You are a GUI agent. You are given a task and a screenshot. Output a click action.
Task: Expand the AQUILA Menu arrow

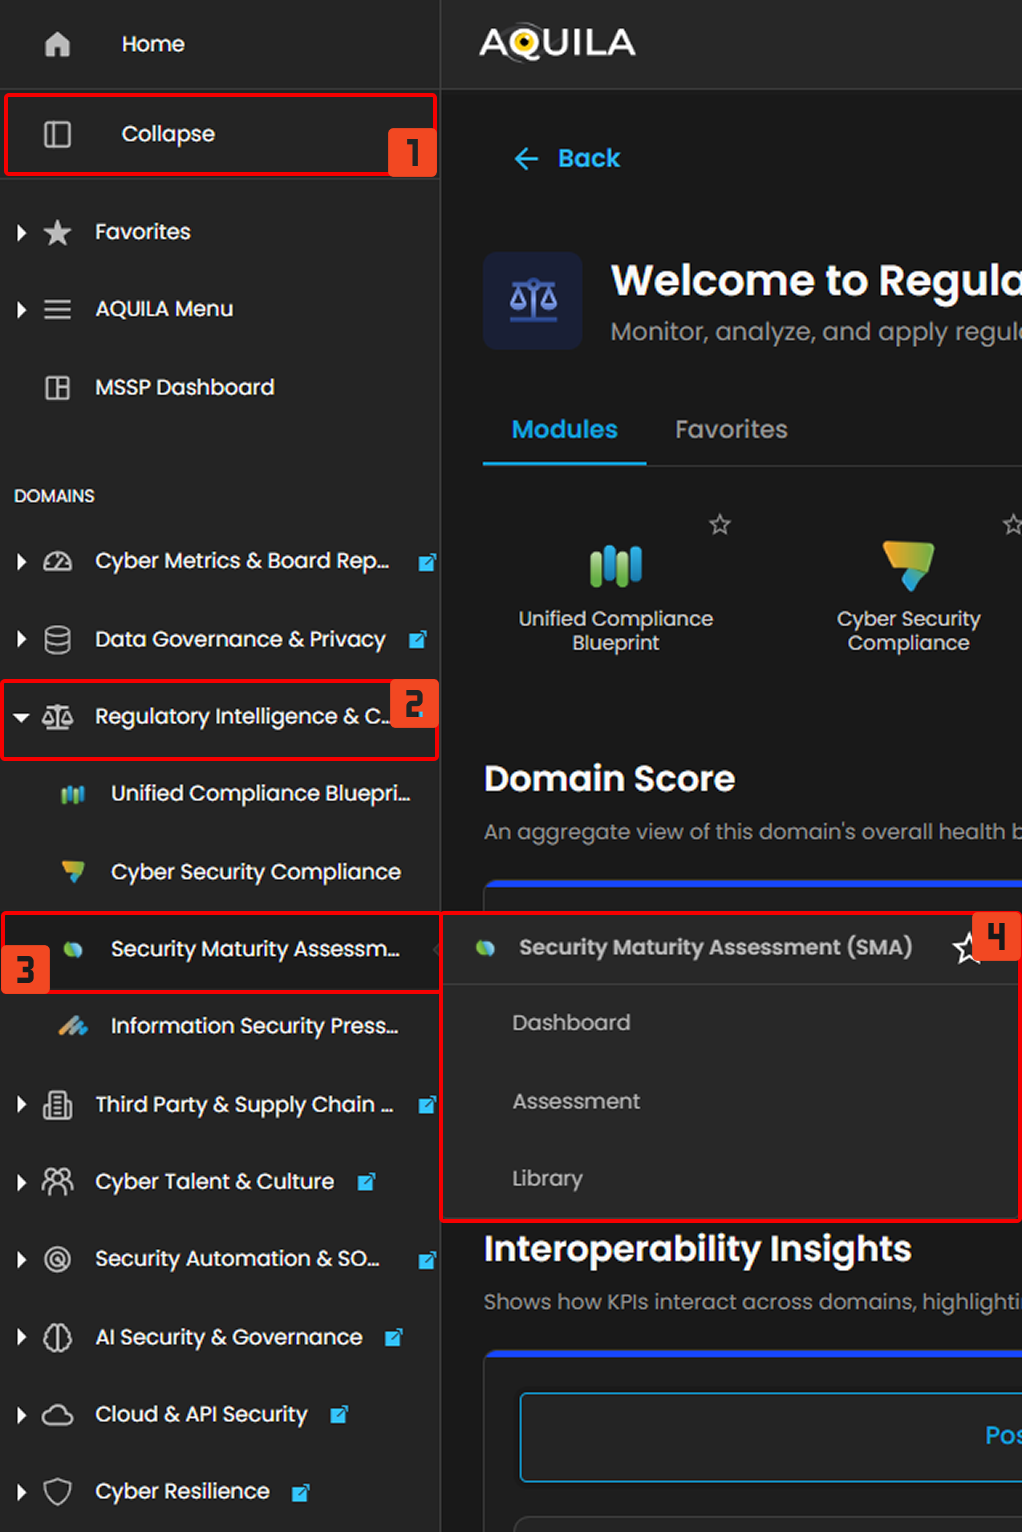coord(21,309)
